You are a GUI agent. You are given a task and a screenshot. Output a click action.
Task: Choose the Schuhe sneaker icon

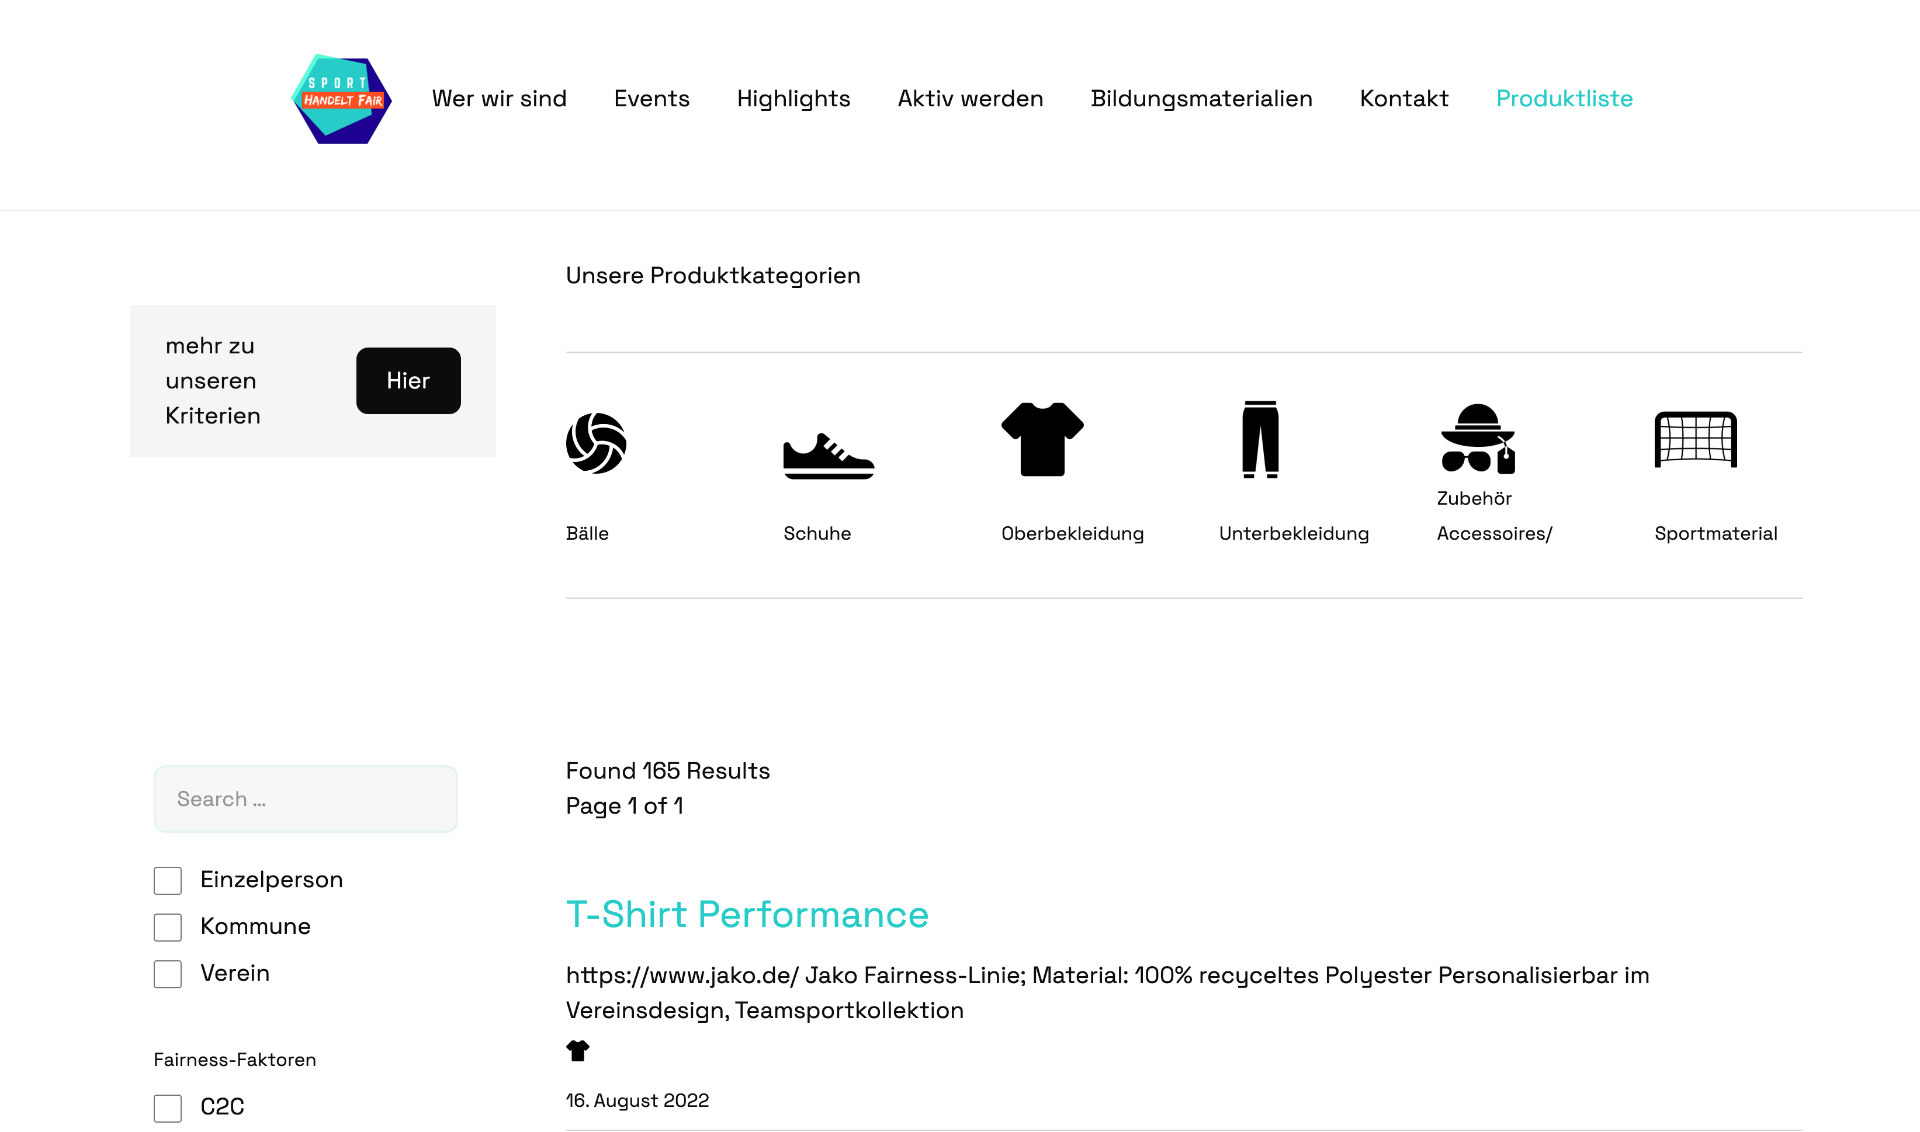point(828,456)
